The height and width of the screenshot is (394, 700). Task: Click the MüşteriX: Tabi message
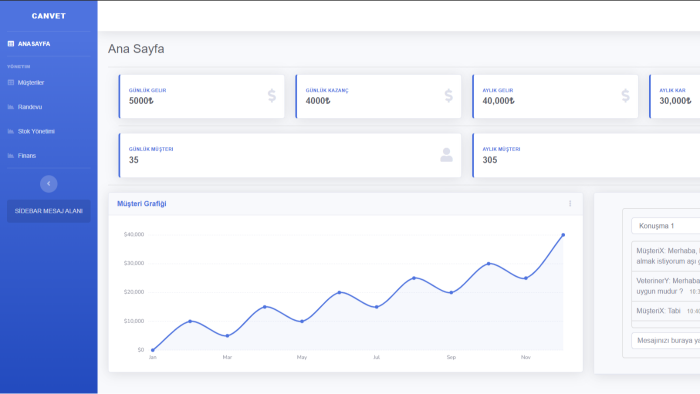click(x=666, y=311)
